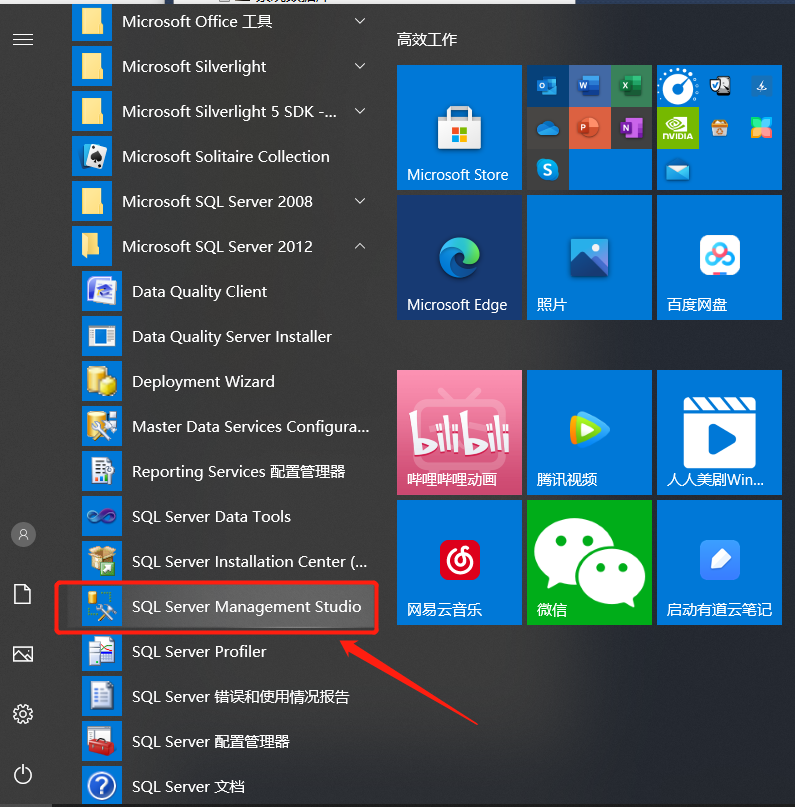
Task: Open OneDrive from the Office tile group
Action: [x=547, y=128]
